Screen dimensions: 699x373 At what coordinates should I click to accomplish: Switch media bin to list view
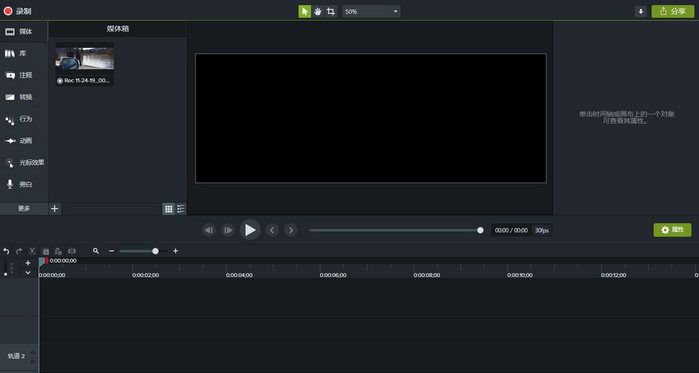tap(181, 209)
